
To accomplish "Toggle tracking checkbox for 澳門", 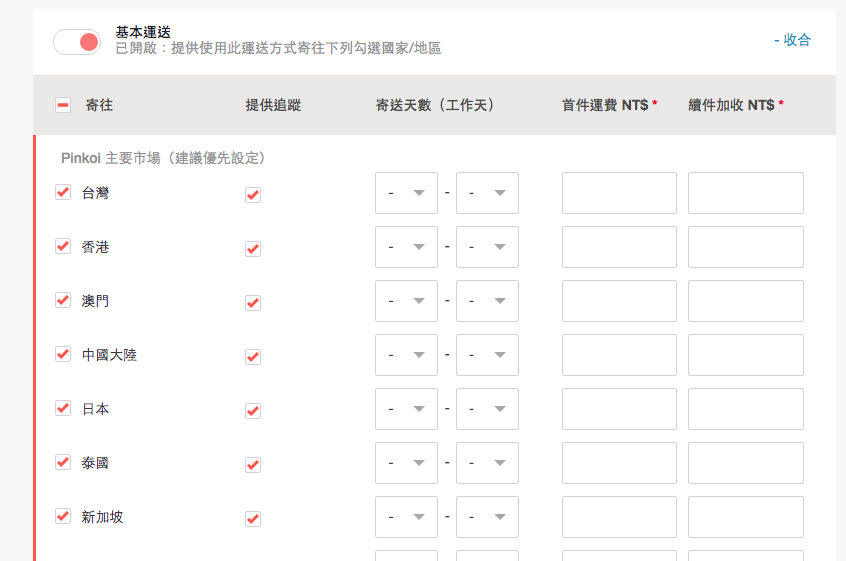I will click(253, 303).
